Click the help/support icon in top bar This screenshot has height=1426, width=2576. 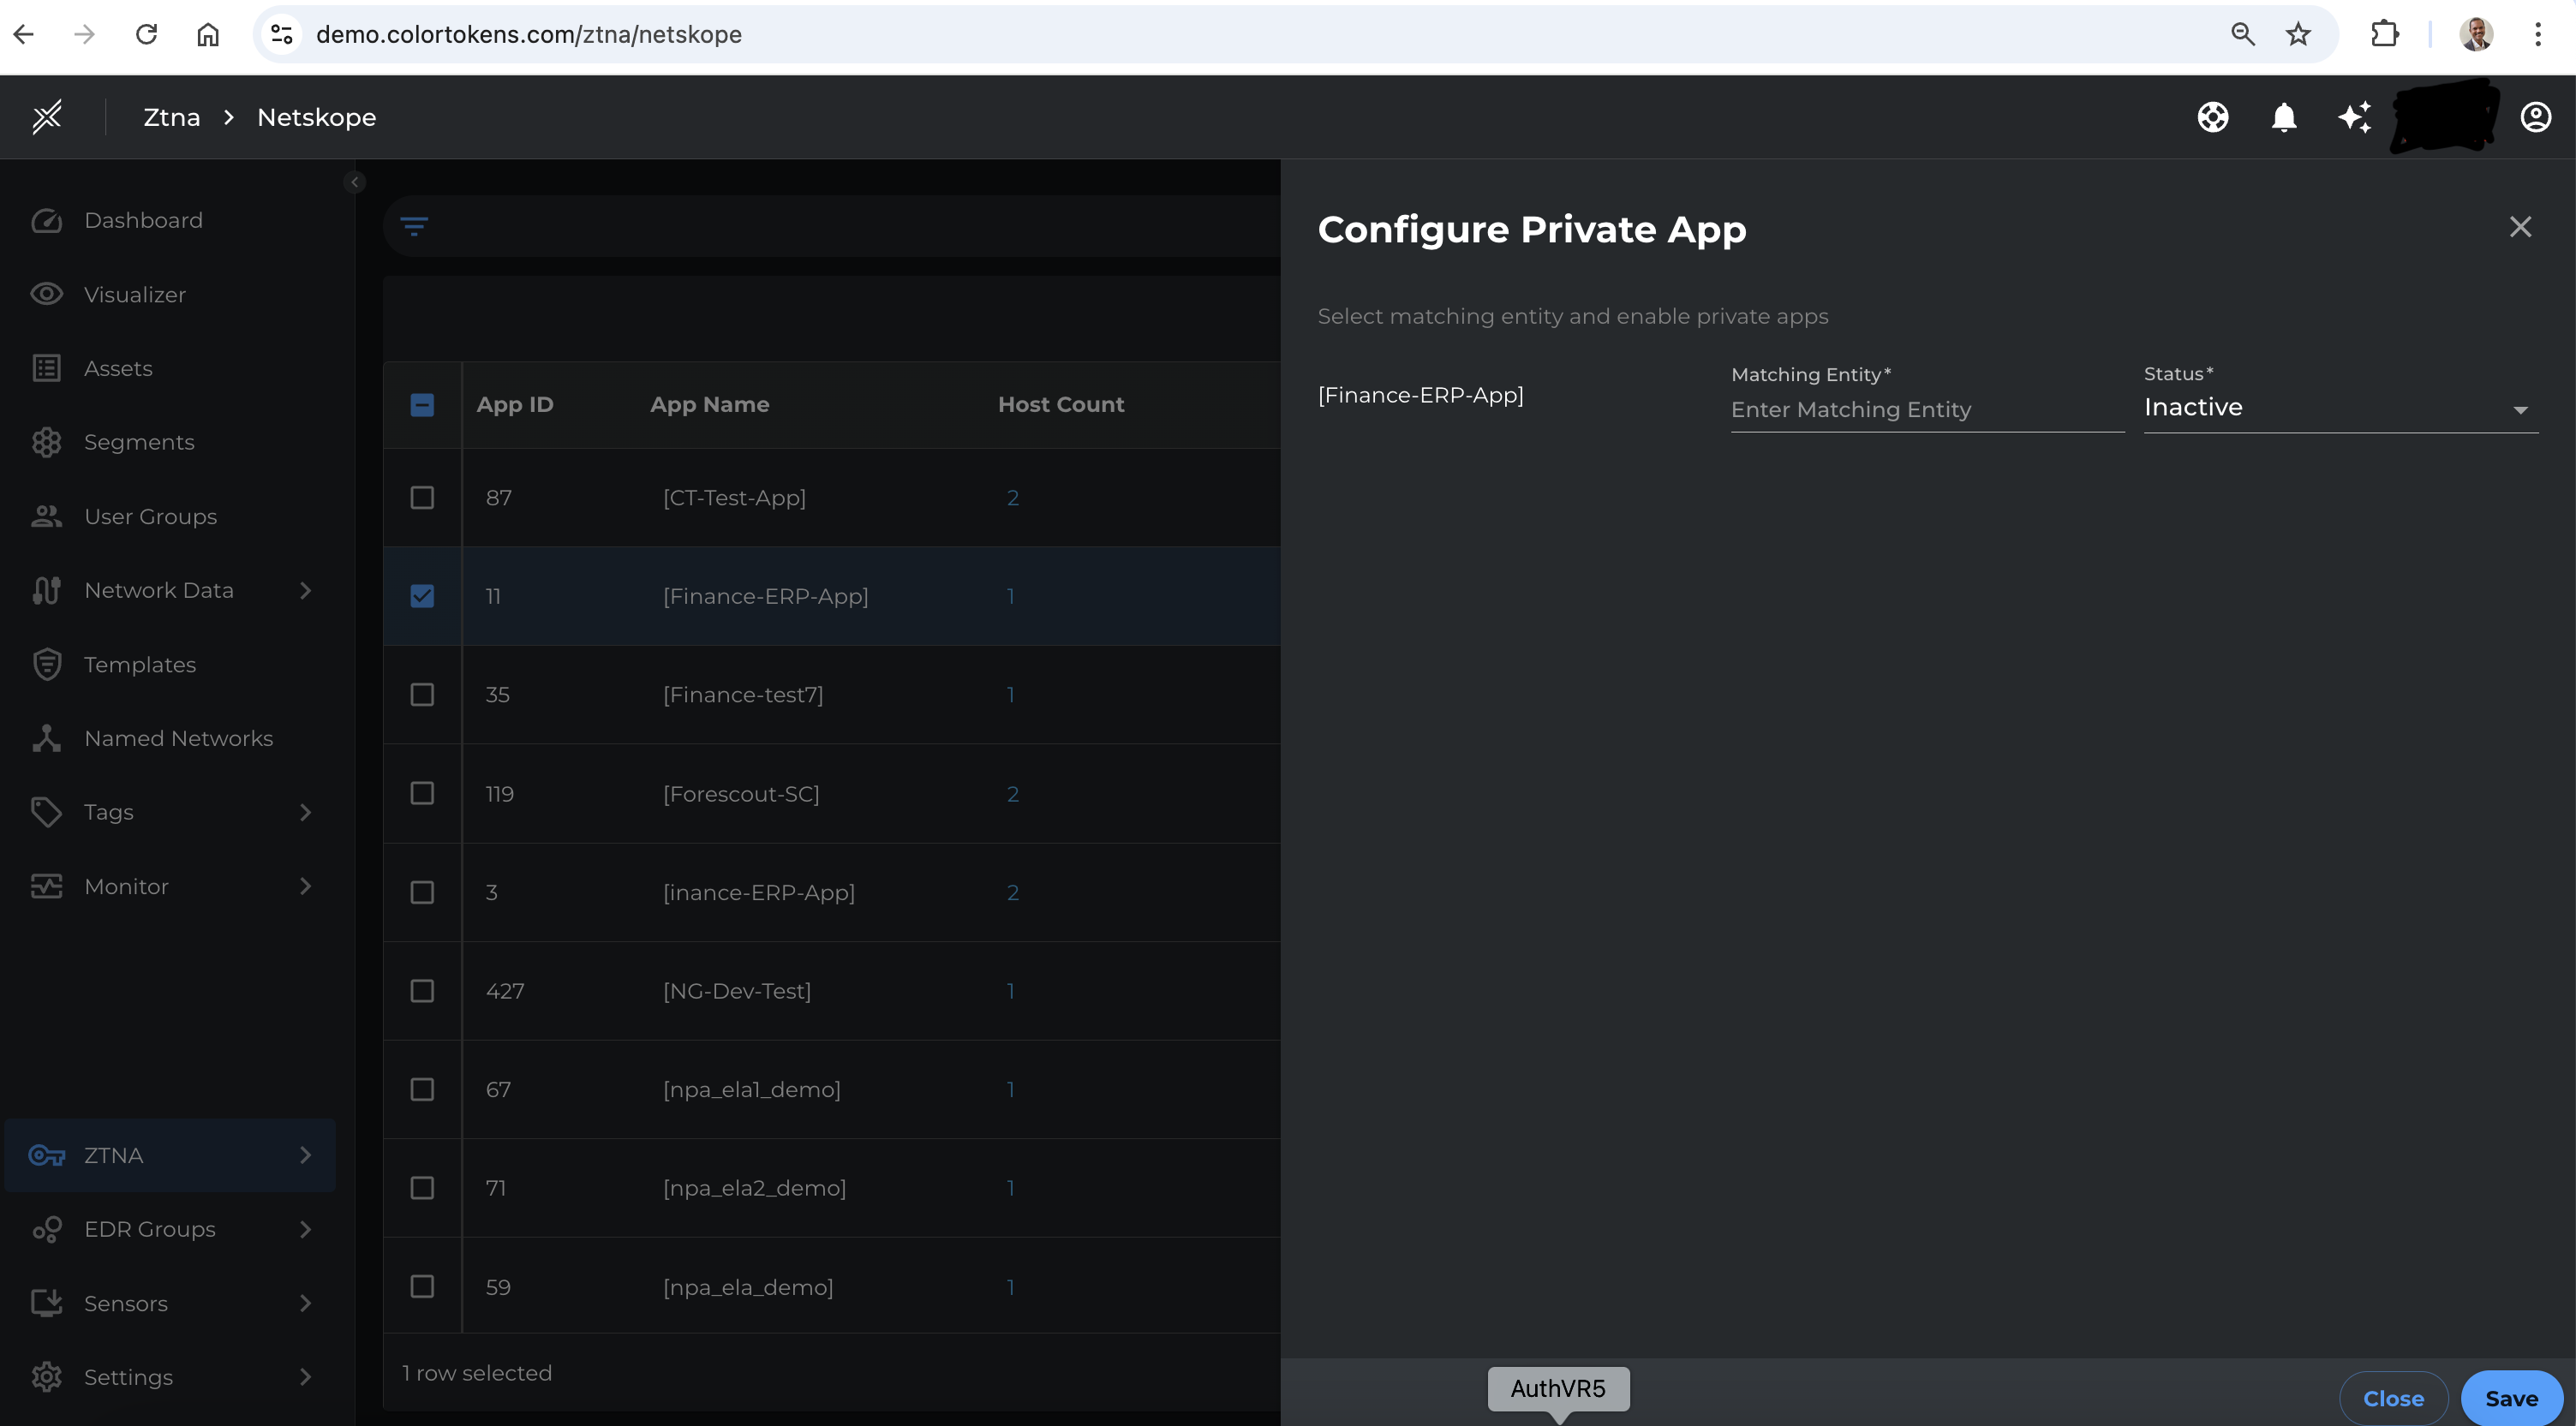point(2213,117)
